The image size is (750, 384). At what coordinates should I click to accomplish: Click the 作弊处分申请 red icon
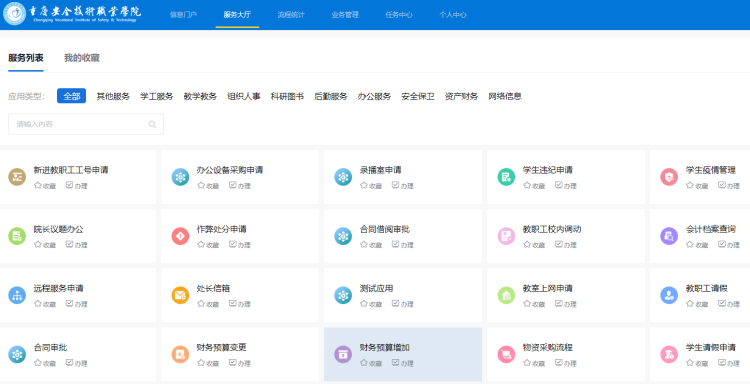[x=180, y=236]
